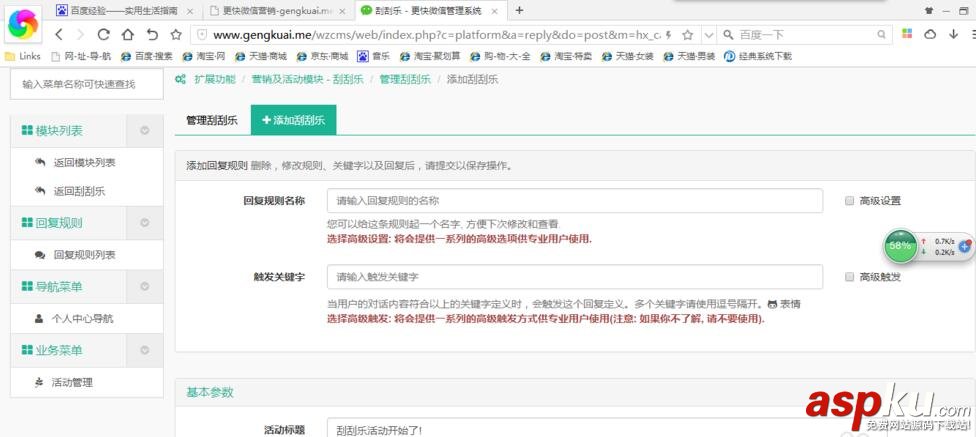Select the 刮刮乐 browser tab
Screen dimensions: 976x437
tap(431, 10)
